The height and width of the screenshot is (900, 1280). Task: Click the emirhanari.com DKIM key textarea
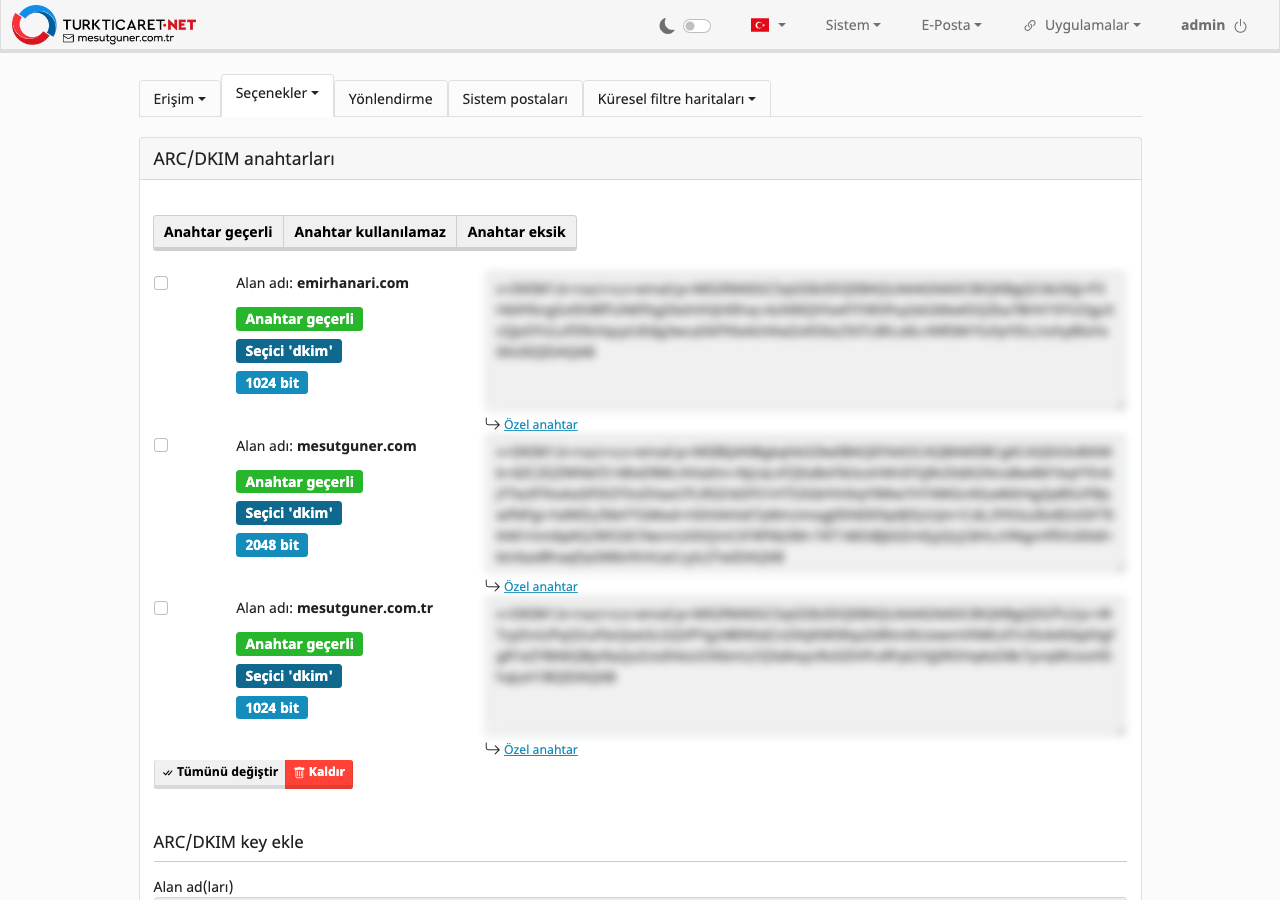(805, 340)
